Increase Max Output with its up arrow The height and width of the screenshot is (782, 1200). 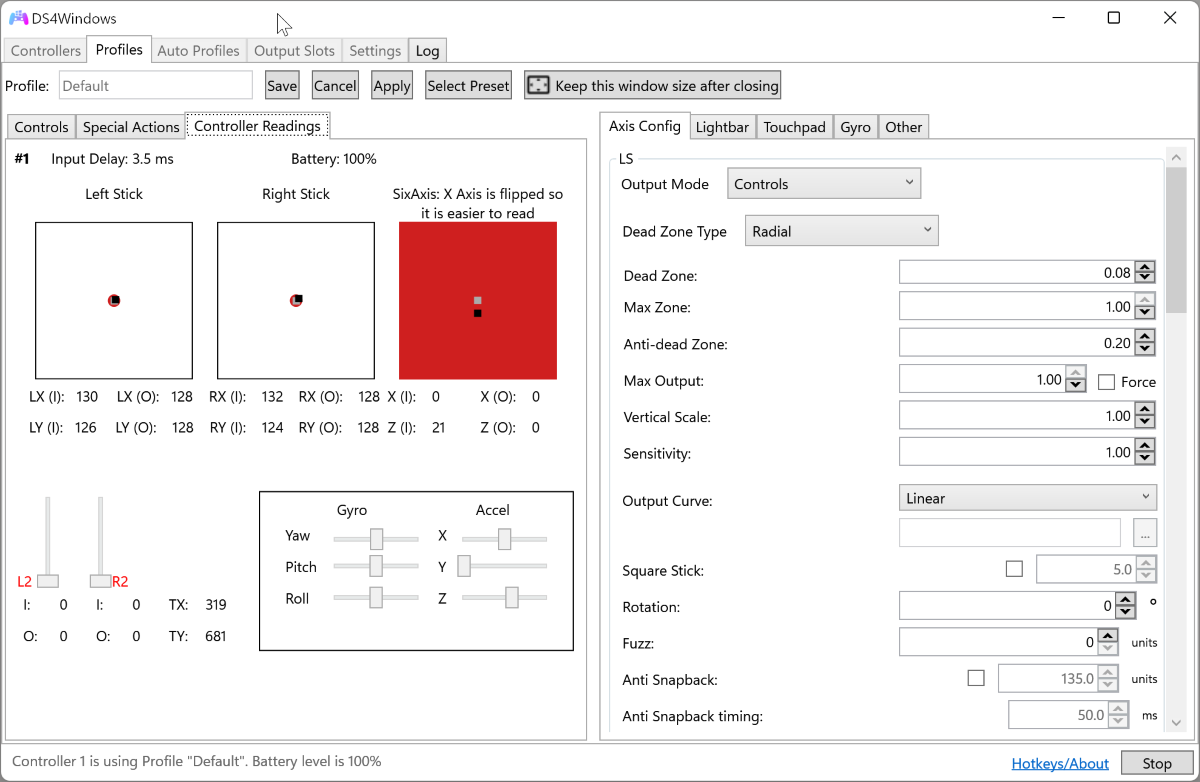[x=1076, y=374]
